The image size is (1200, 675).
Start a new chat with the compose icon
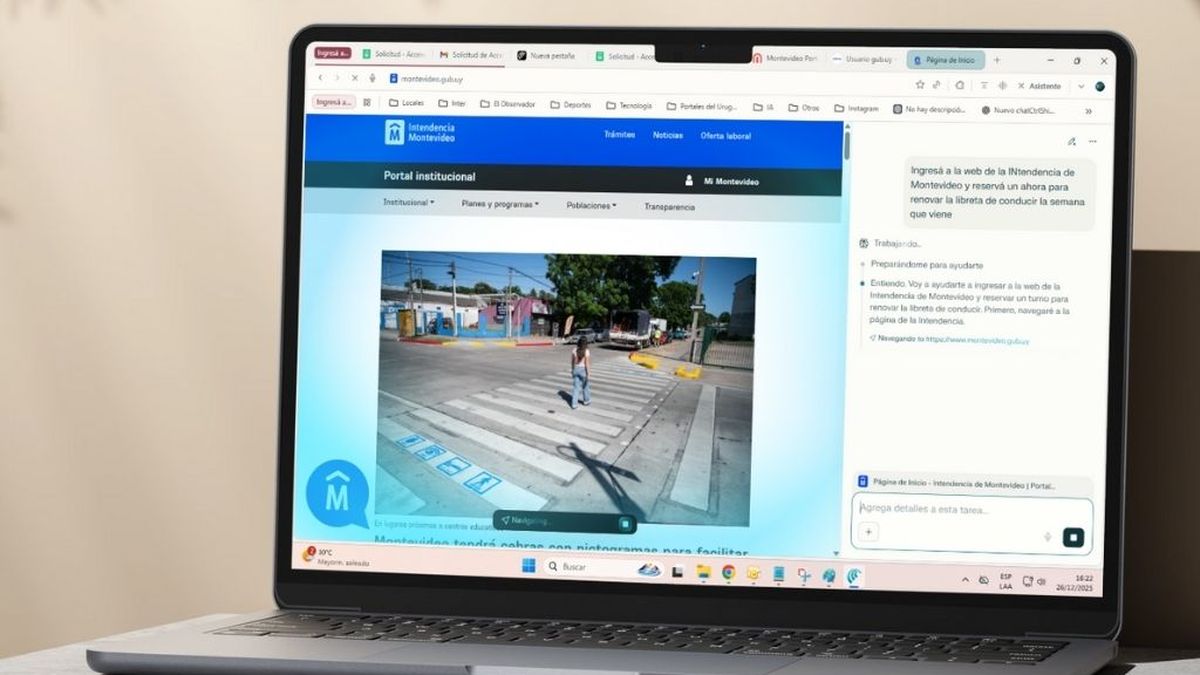click(x=1071, y=142)
